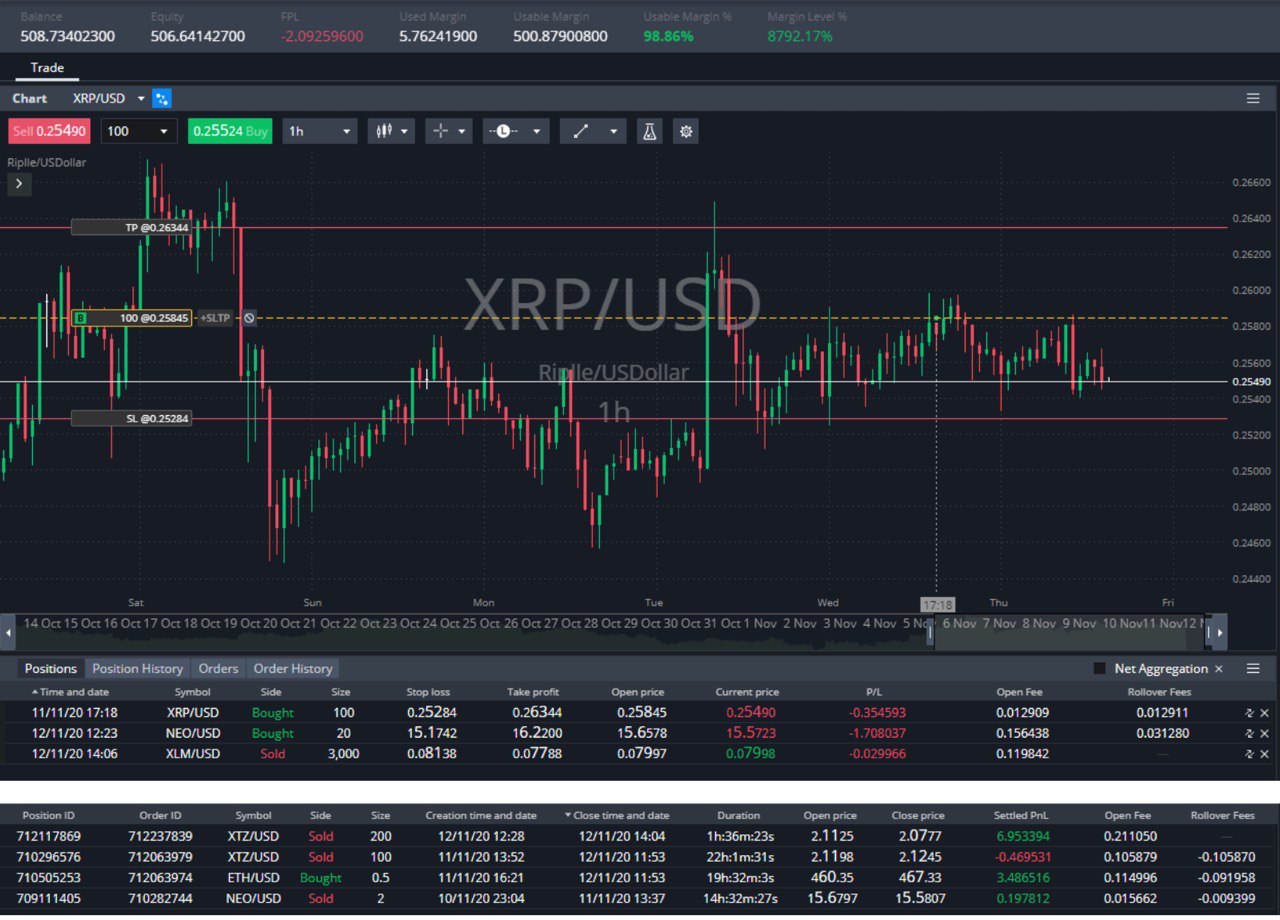This screenshot has height=920, width=1280.
Task: Click the 0.25524 Buy button
Action: tap(230, 131)
